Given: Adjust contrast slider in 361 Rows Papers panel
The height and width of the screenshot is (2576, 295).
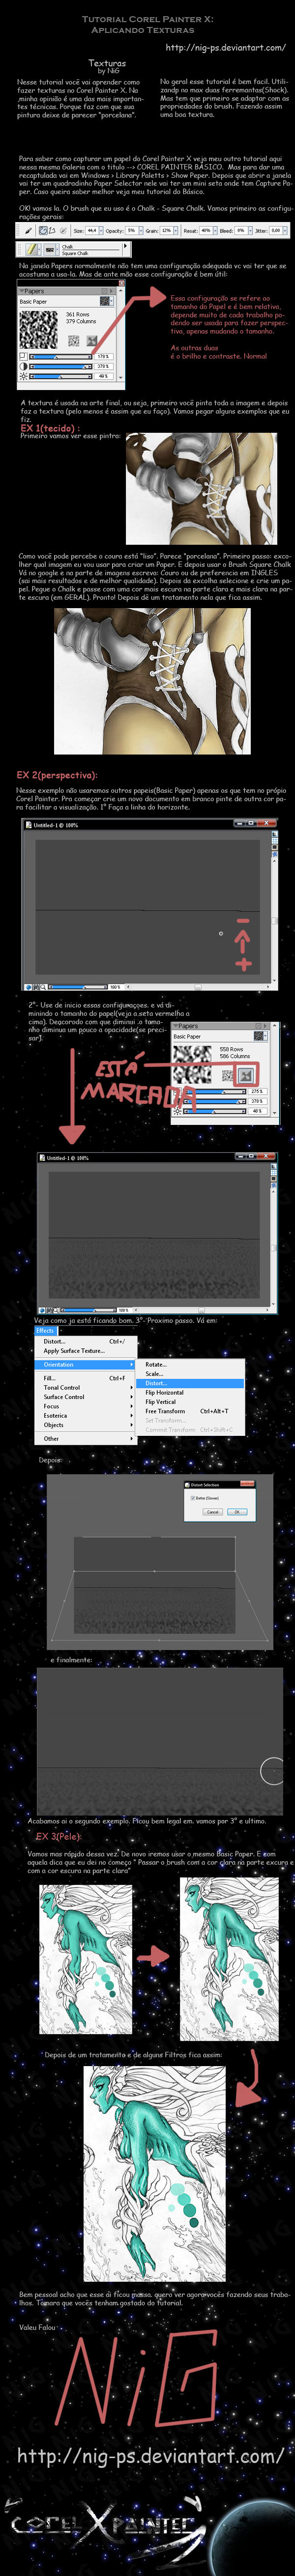Looking at the screenshot, I should [x=61, y=366].
